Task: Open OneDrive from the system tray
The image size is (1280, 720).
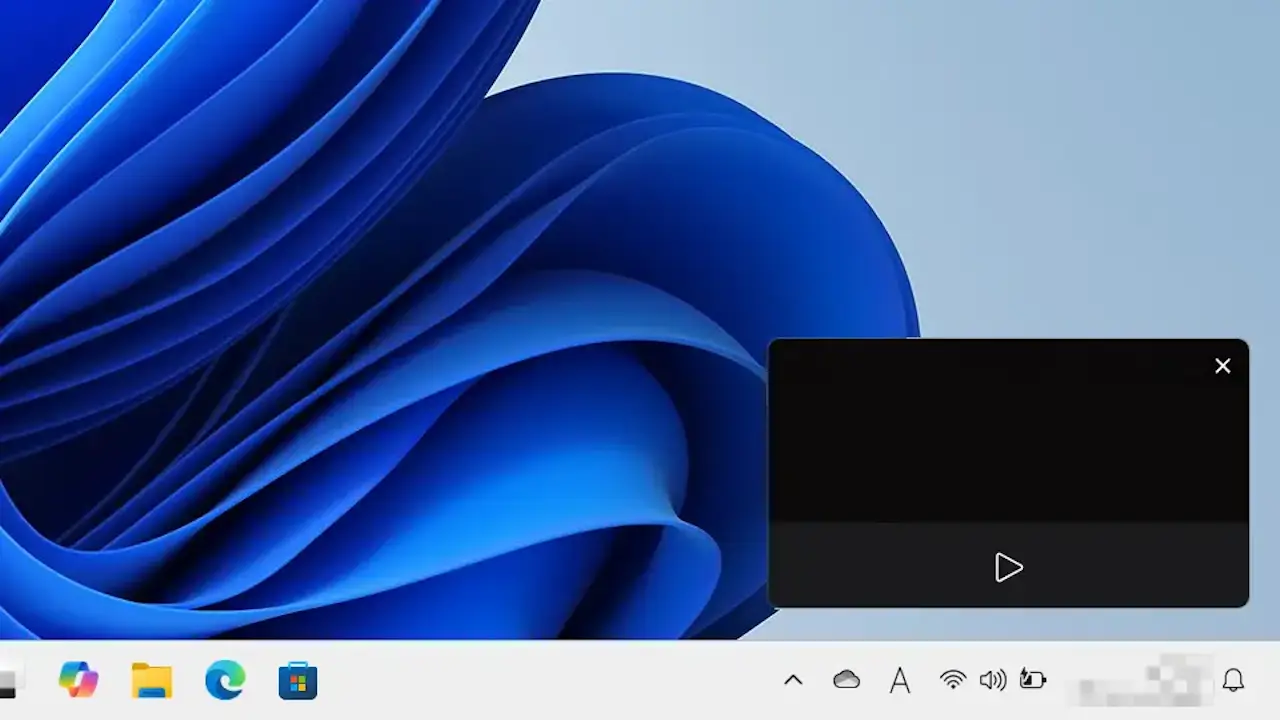Action: (848, 681)
